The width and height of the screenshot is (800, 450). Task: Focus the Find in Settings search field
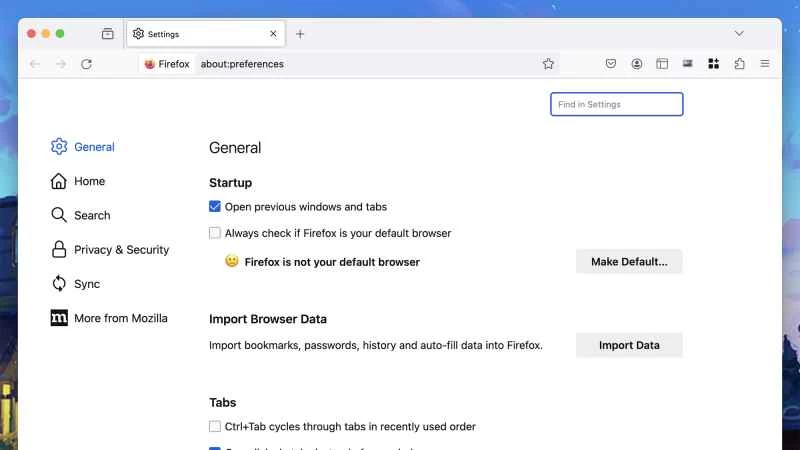pos(616,105)
